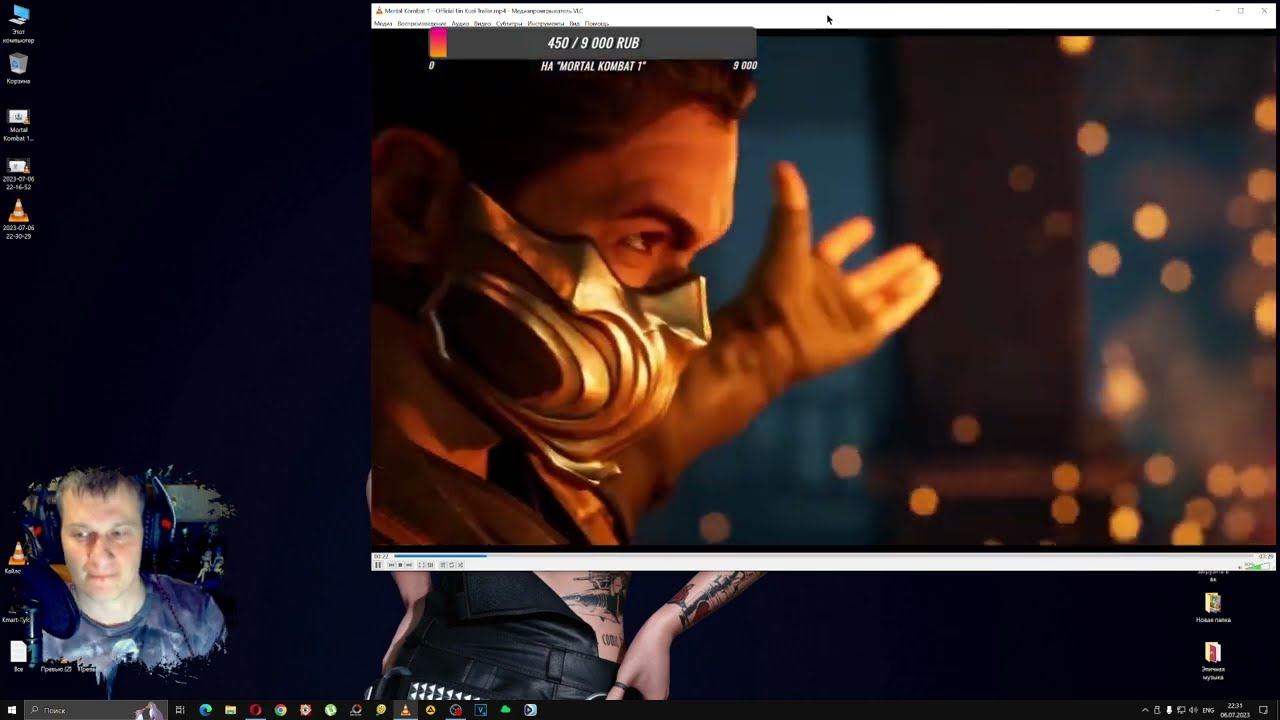Select the 2023-07-06 22-30-29 VLC file
The height and width of the screenshot is (720, 1280).
point(18,220)
